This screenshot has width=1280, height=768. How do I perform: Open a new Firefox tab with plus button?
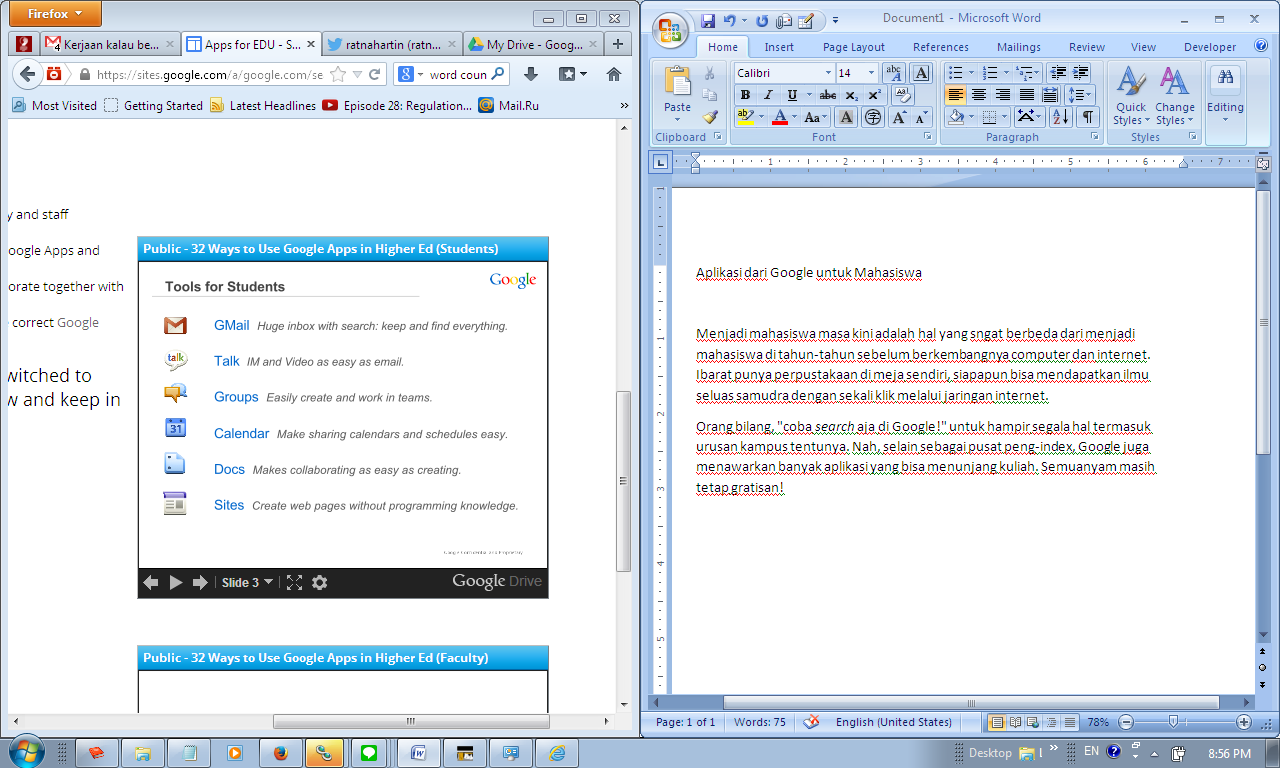(x=618, y=44)
